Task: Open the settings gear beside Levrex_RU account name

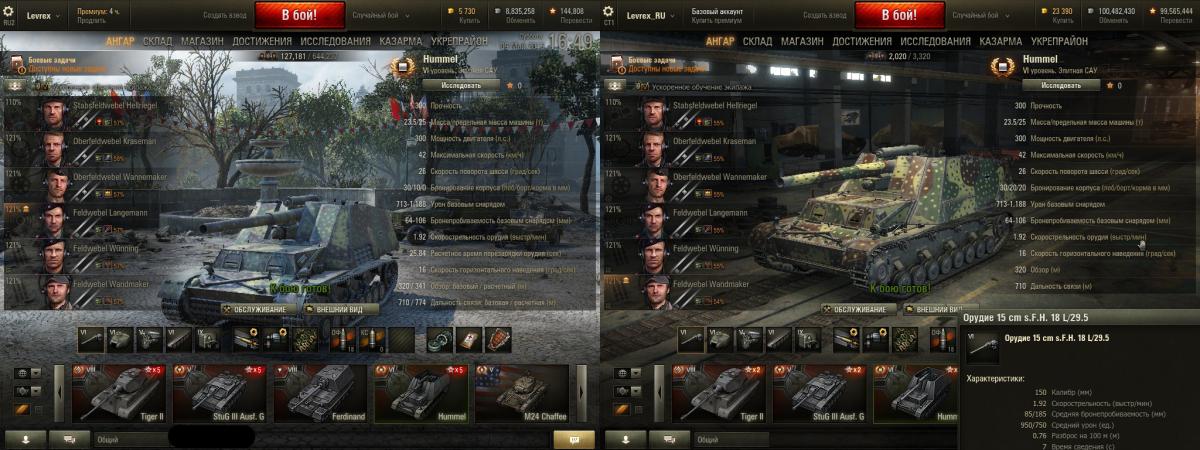Action: coord(609,11)
